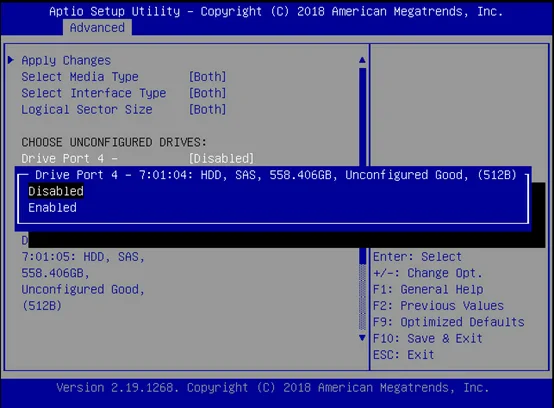This screenshot has height=408, width=554.
Task: Click the 'CHOOSE UNCONFIGURED DRIVES:' heading
Action: [x=114, y=142]
